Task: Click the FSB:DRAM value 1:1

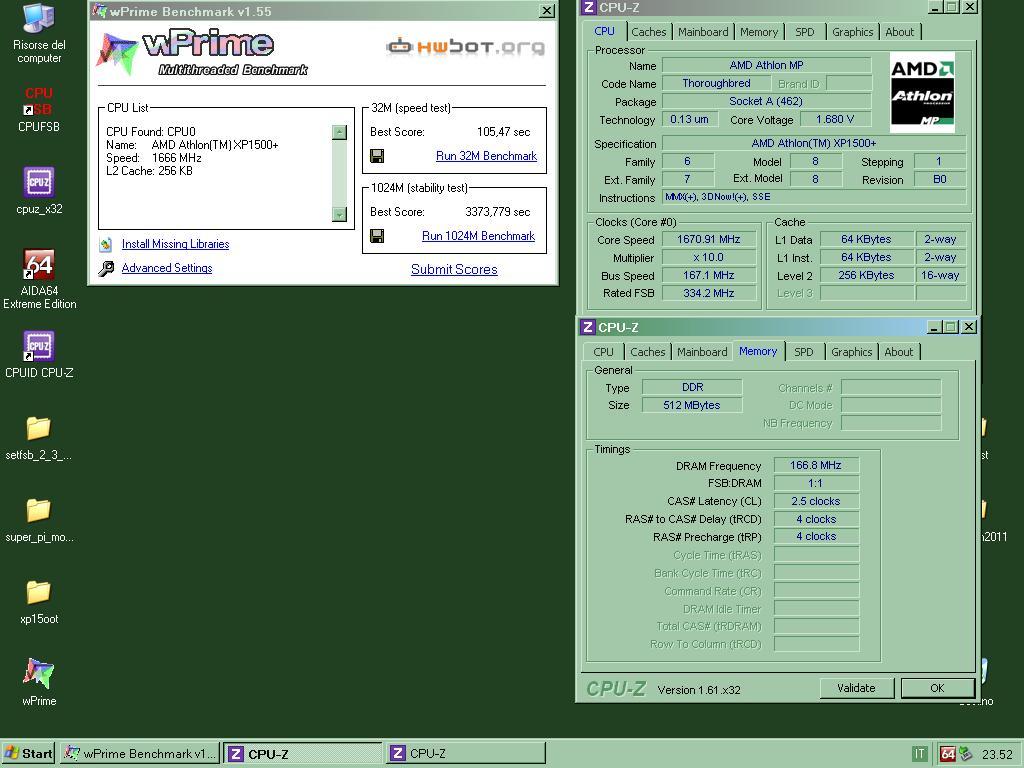Action: click(x=816, y=483)
